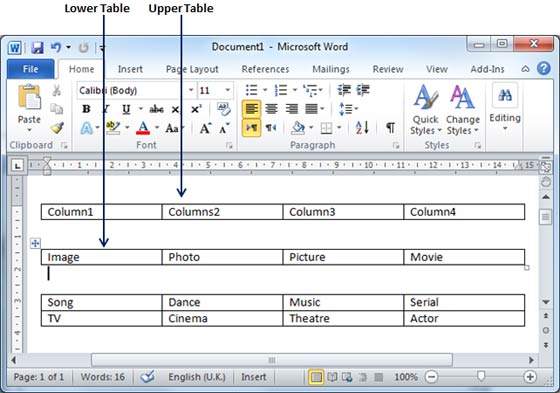560x393 pixels.
Task: Expand Shading color dropdown arrow
Action: (x=311, y=128)
